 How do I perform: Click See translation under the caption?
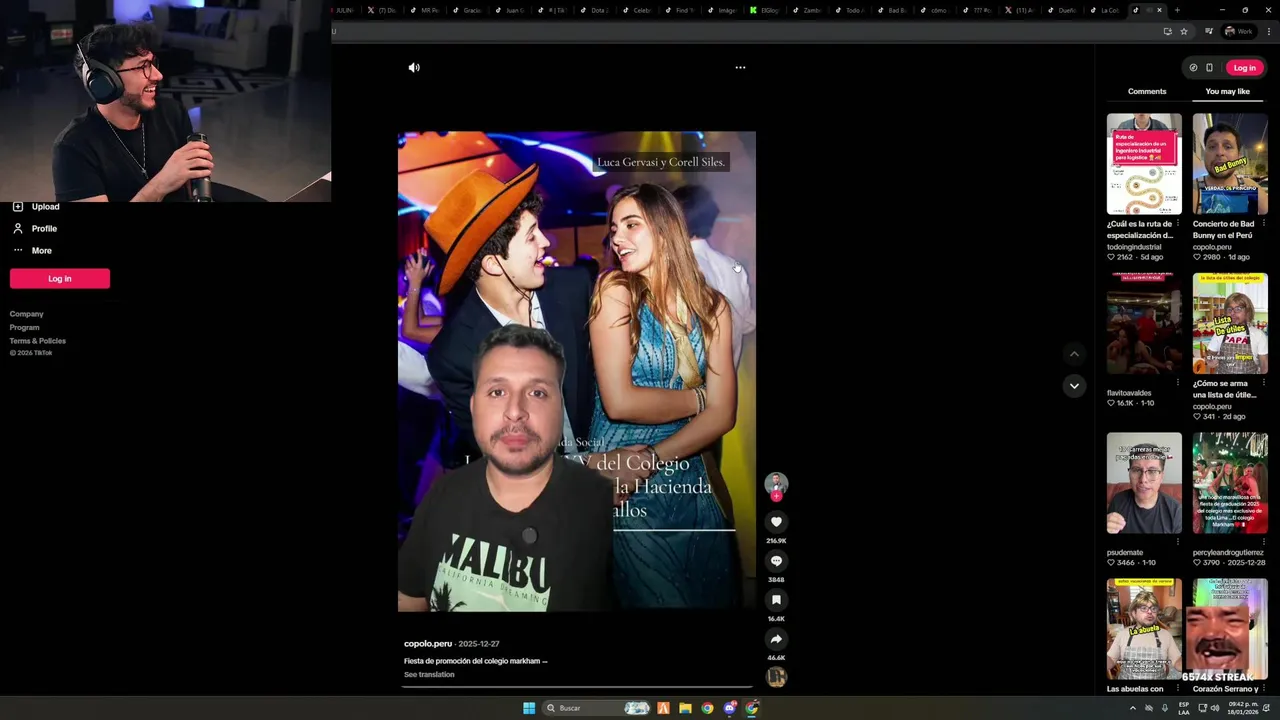coord(429,675)
